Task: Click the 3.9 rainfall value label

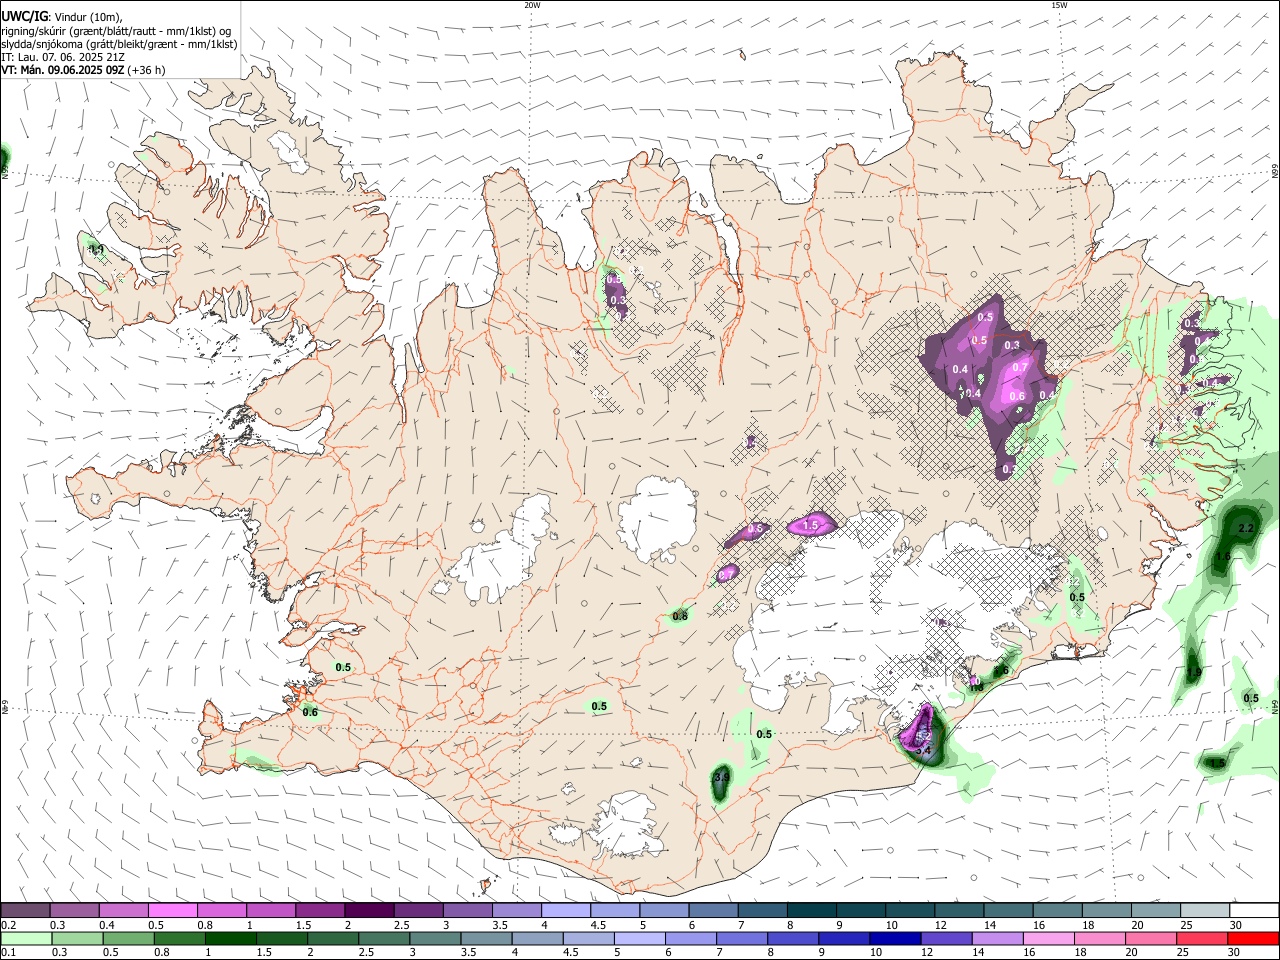Action: (721, 776)
